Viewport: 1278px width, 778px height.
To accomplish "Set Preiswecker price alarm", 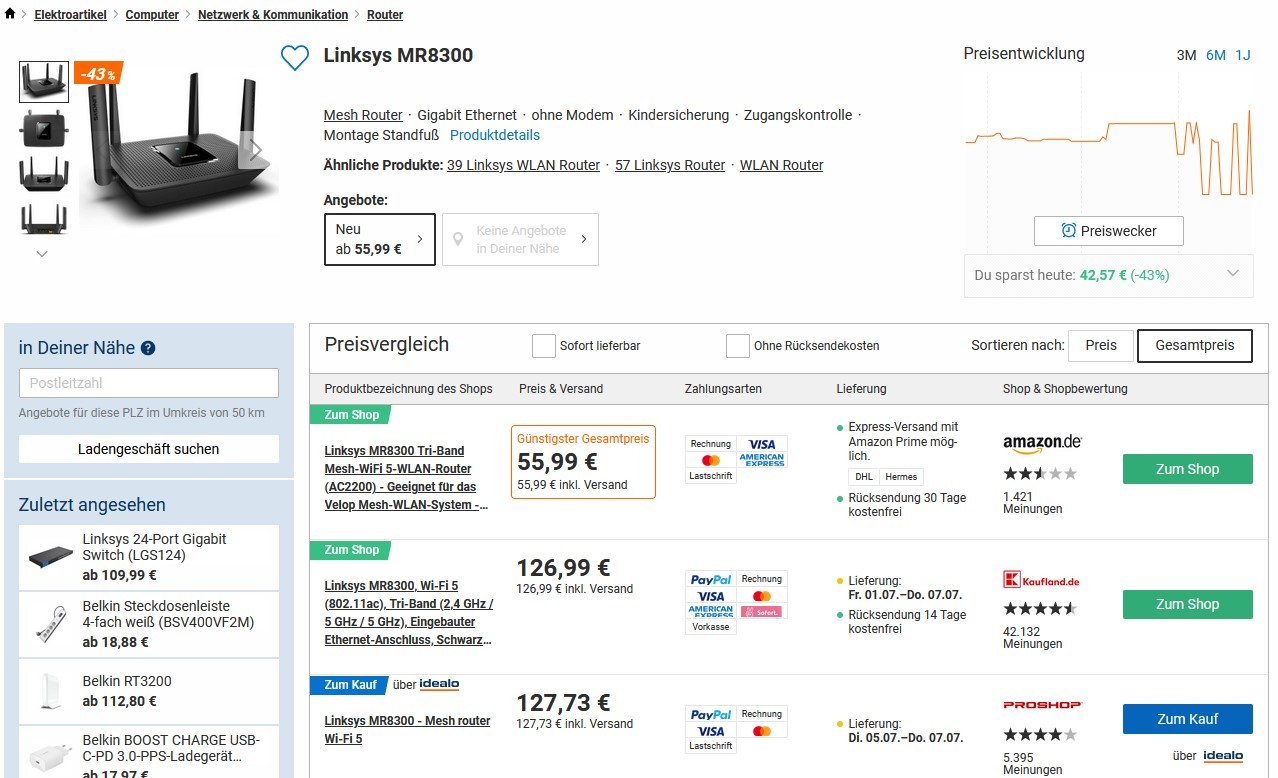I will 1108,231.
